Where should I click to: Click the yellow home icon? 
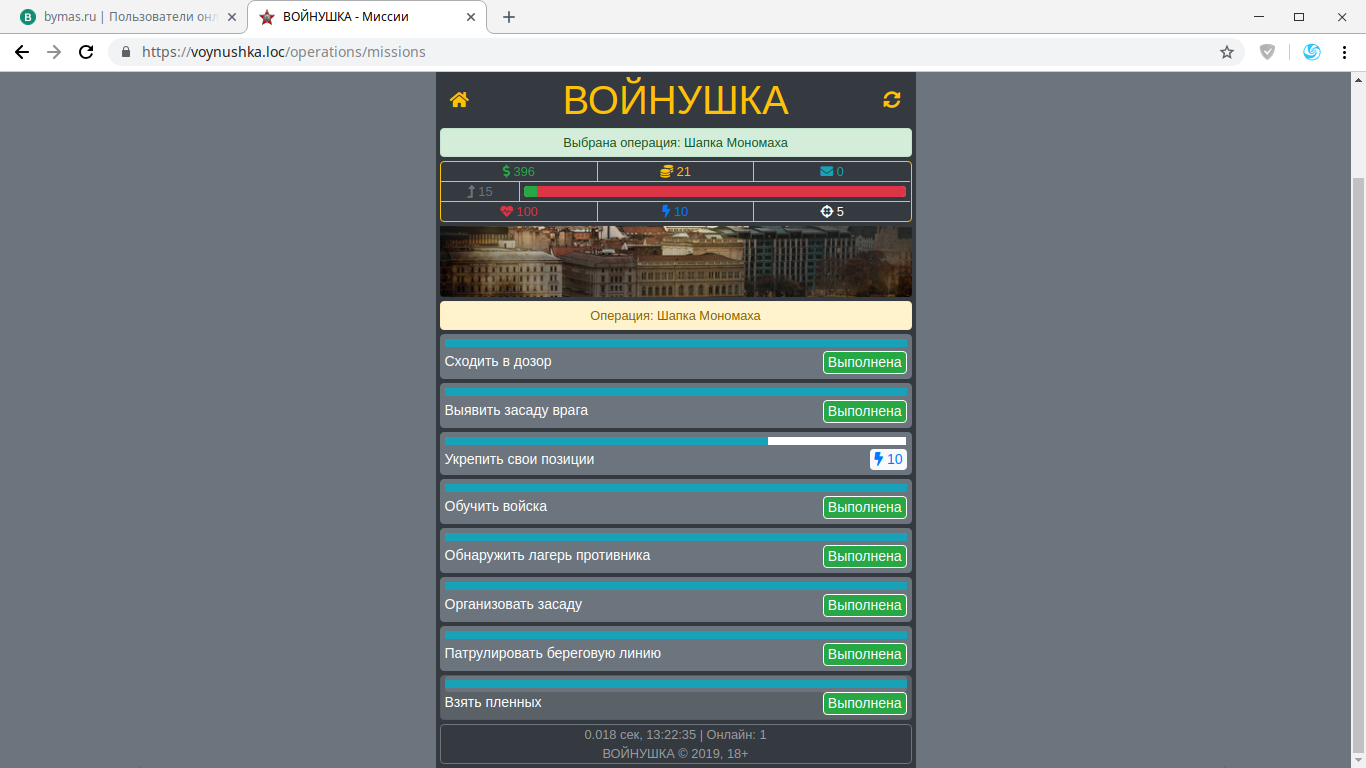[459, 99]
